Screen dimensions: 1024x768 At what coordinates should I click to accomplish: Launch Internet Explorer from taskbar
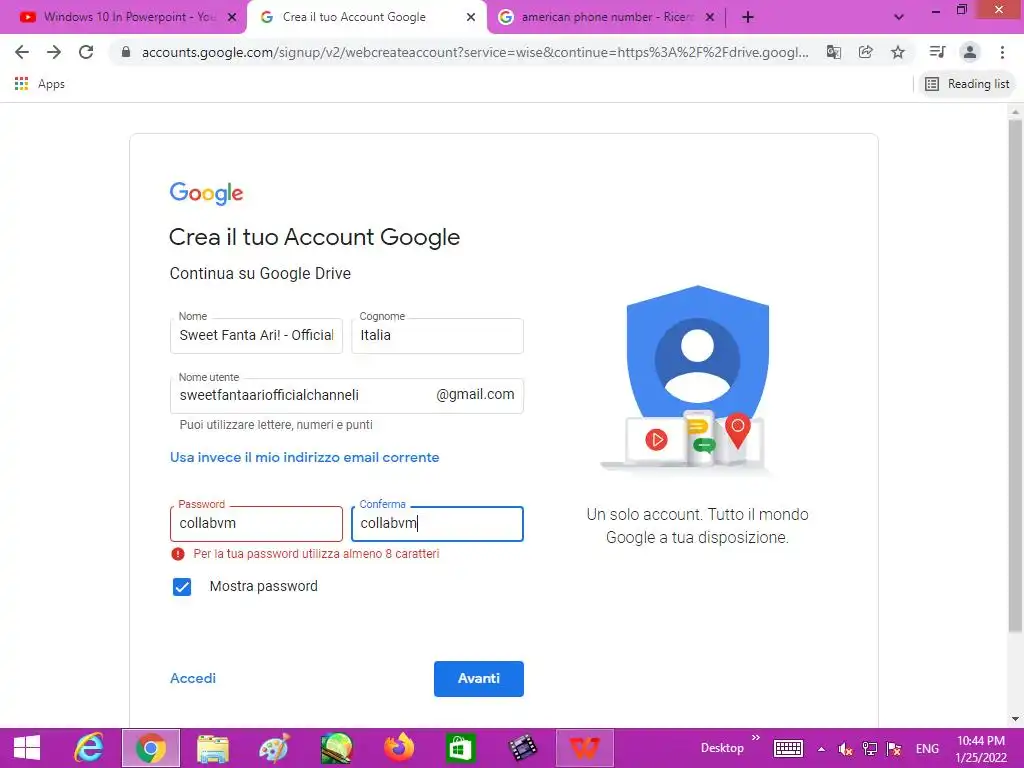[x=88, y=748]
